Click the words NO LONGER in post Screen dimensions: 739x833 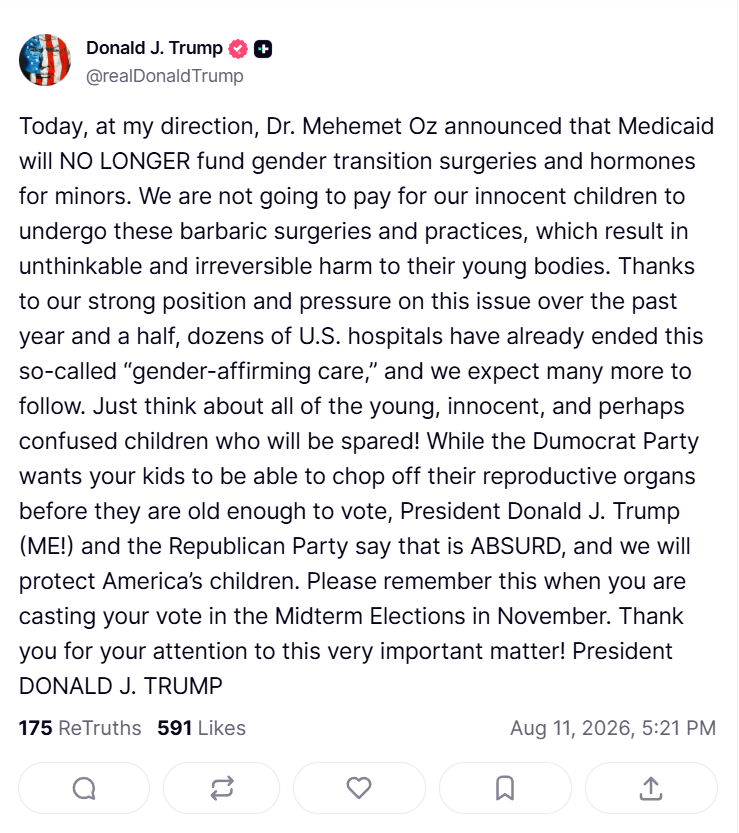[124, 162]
